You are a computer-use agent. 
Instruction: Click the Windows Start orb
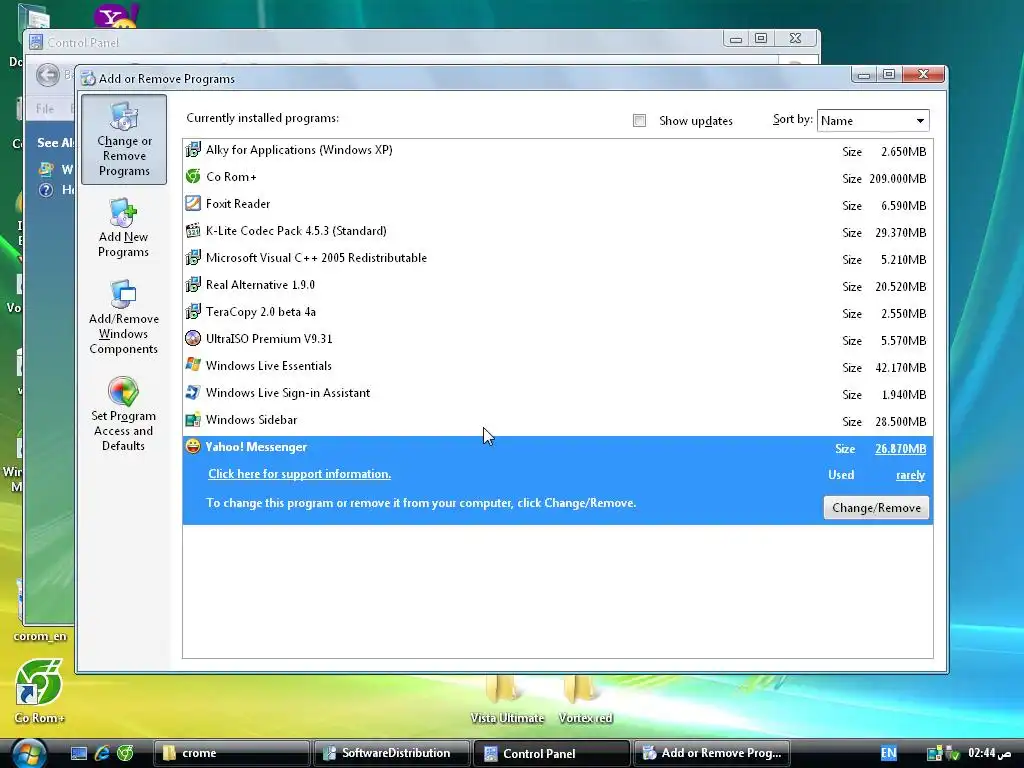[29, 753]
